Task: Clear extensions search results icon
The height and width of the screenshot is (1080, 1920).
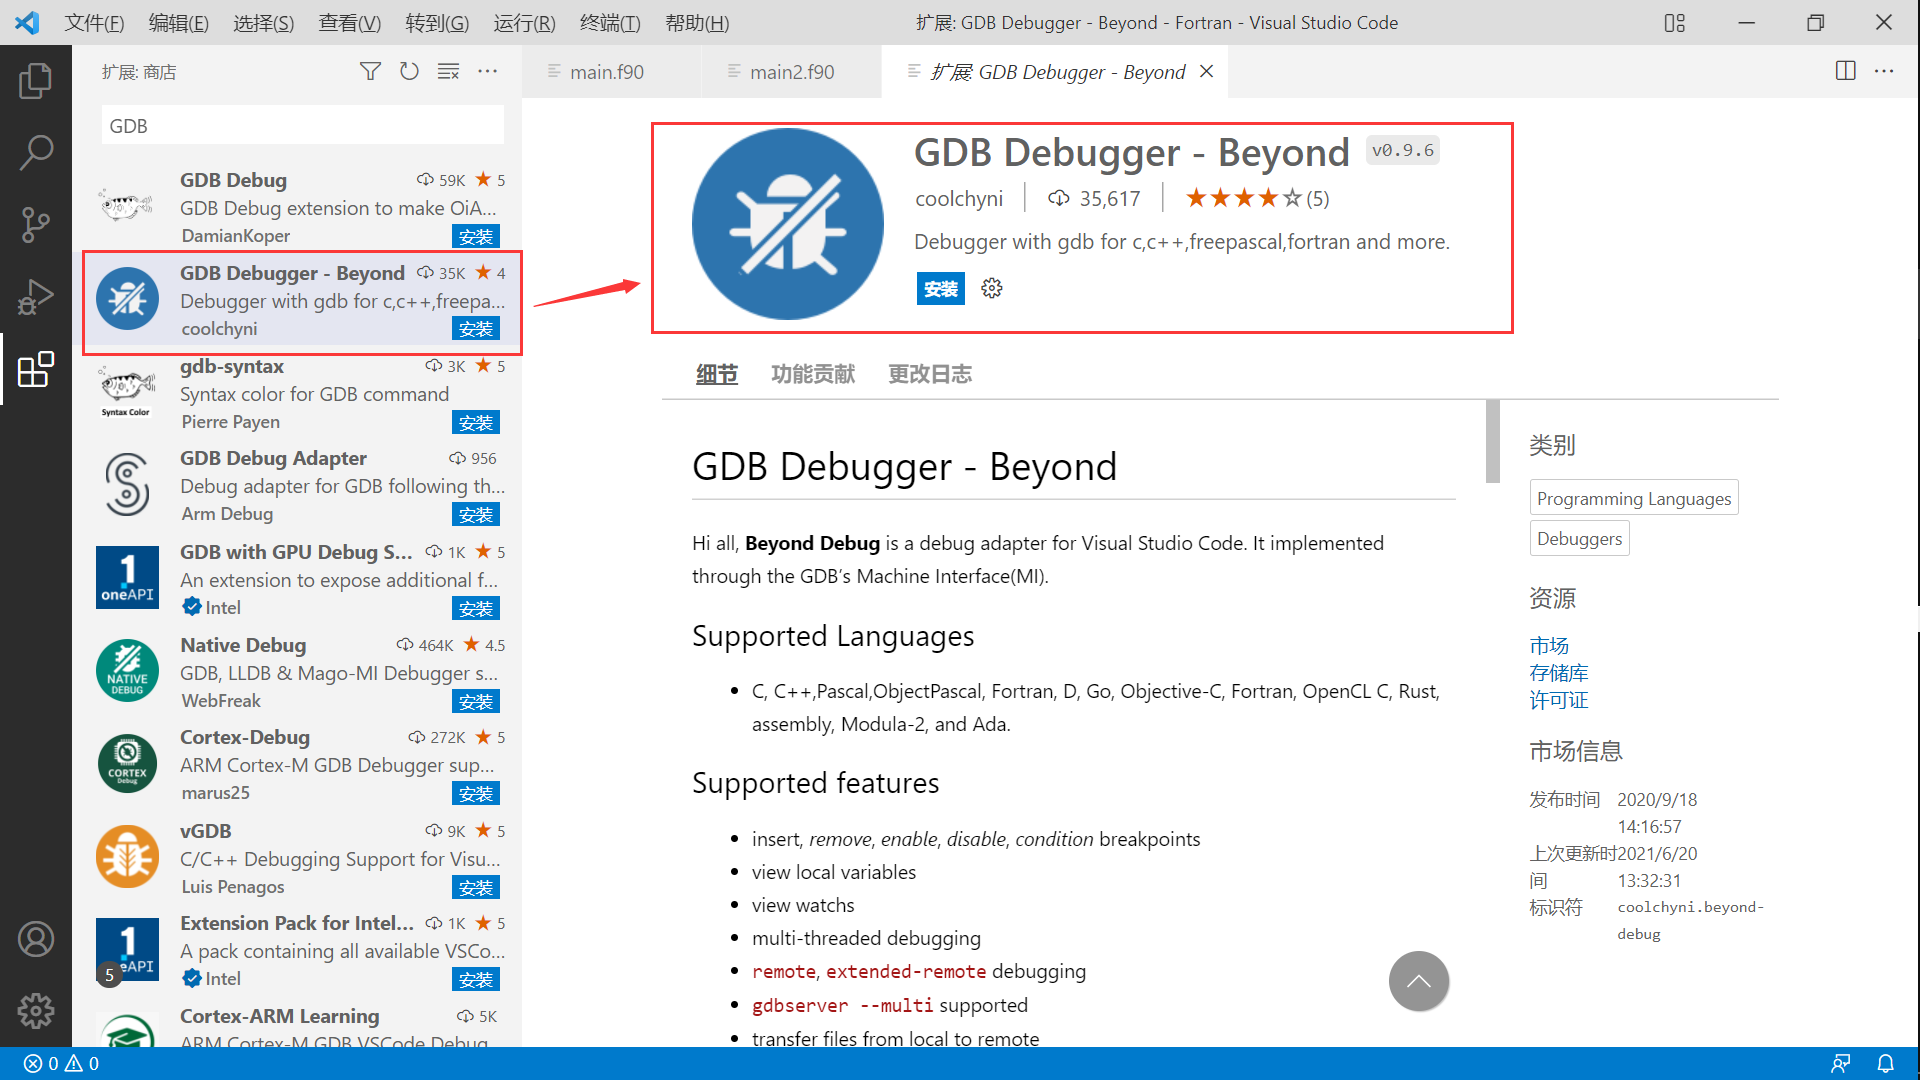Action: (x=448, y=71)
